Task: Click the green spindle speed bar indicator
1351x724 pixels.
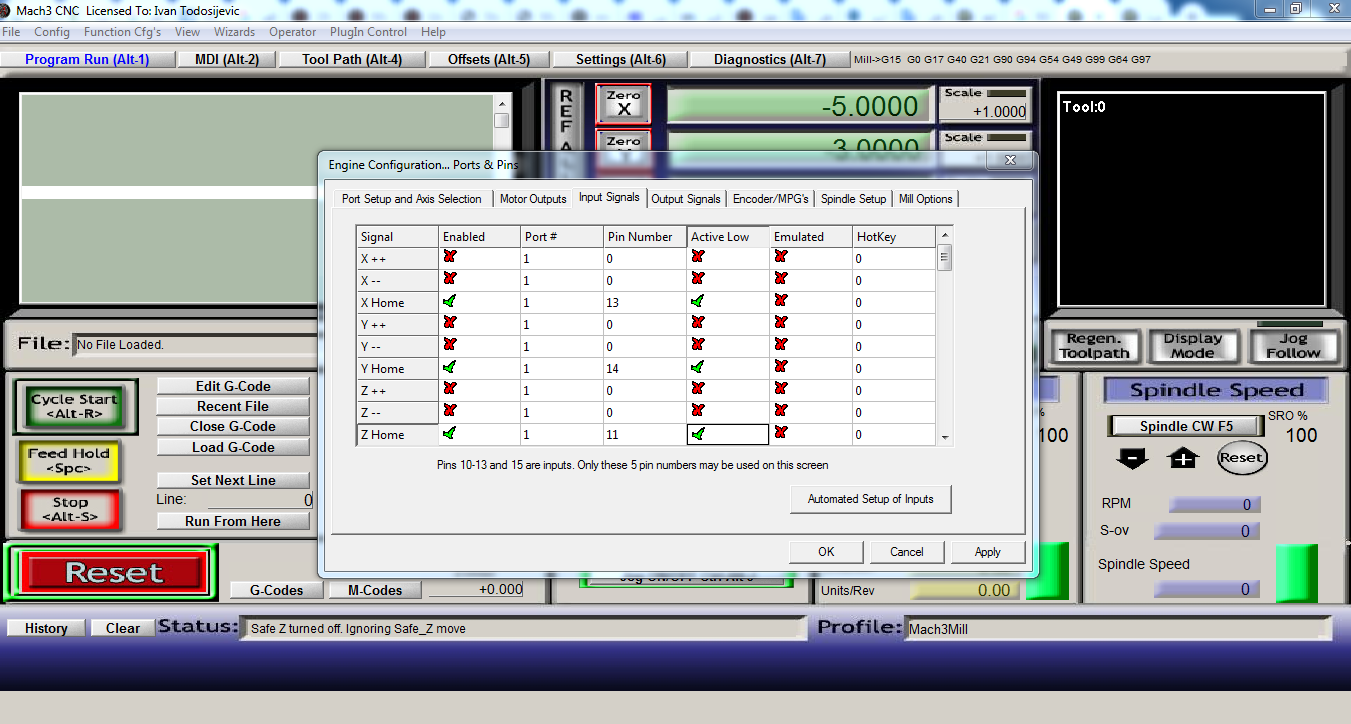Action: tap(1296, 573)
